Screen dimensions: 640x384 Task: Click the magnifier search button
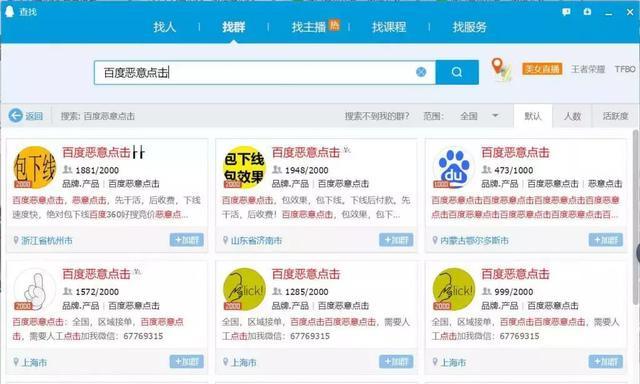click(x=457, y=72)
